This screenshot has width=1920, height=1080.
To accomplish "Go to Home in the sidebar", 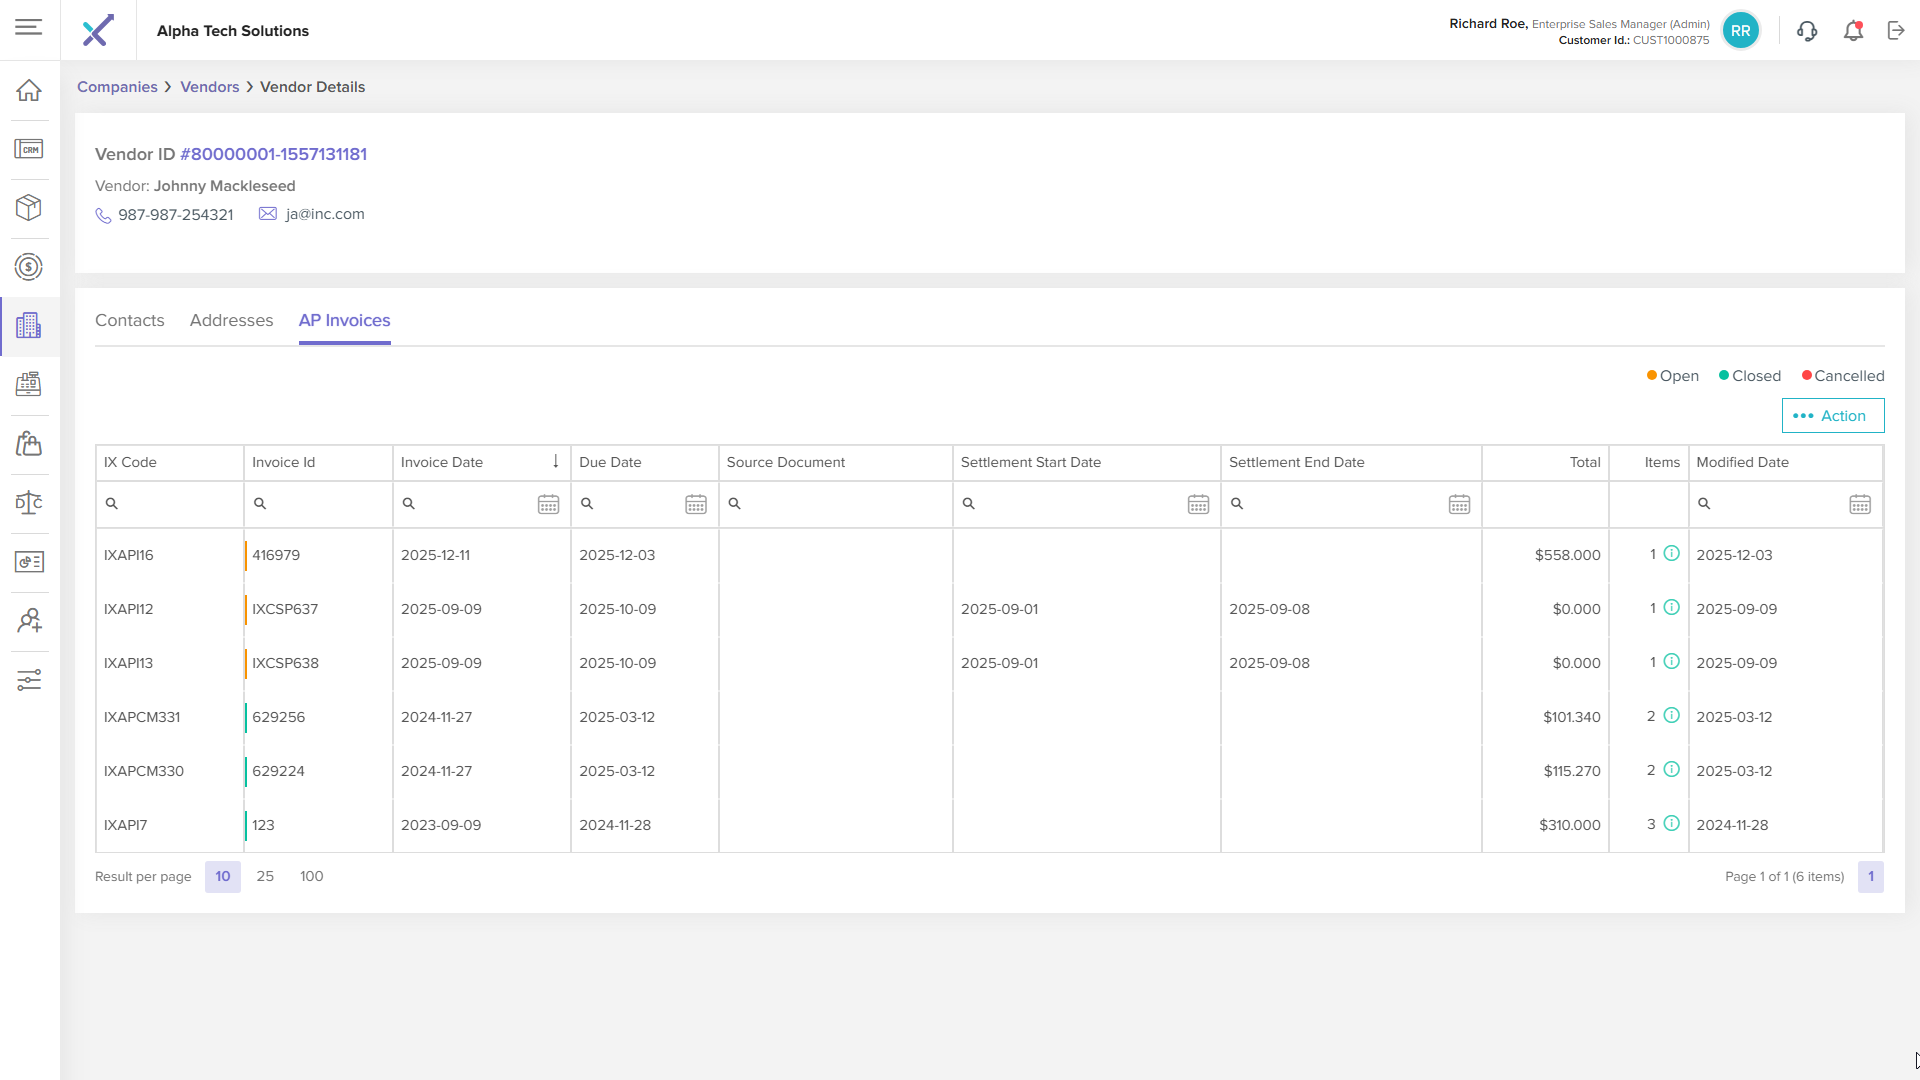I will click(29, 90).
